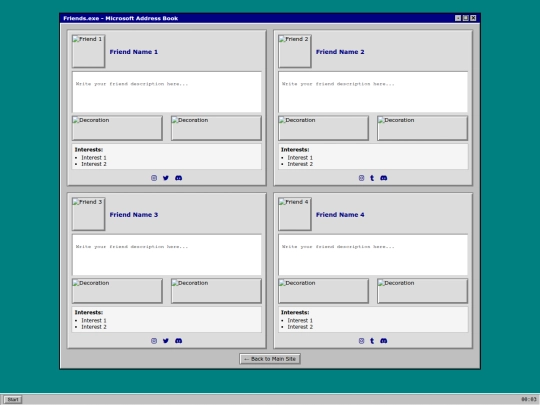Select Friend 3's description text box
This screenshot has height=405, width=540.
(167, 255)
